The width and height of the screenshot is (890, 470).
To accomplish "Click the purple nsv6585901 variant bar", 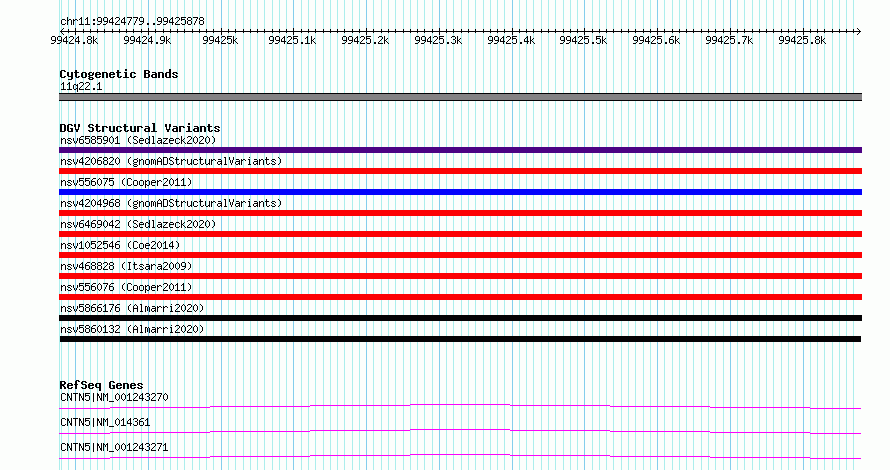I will (460, 150).
